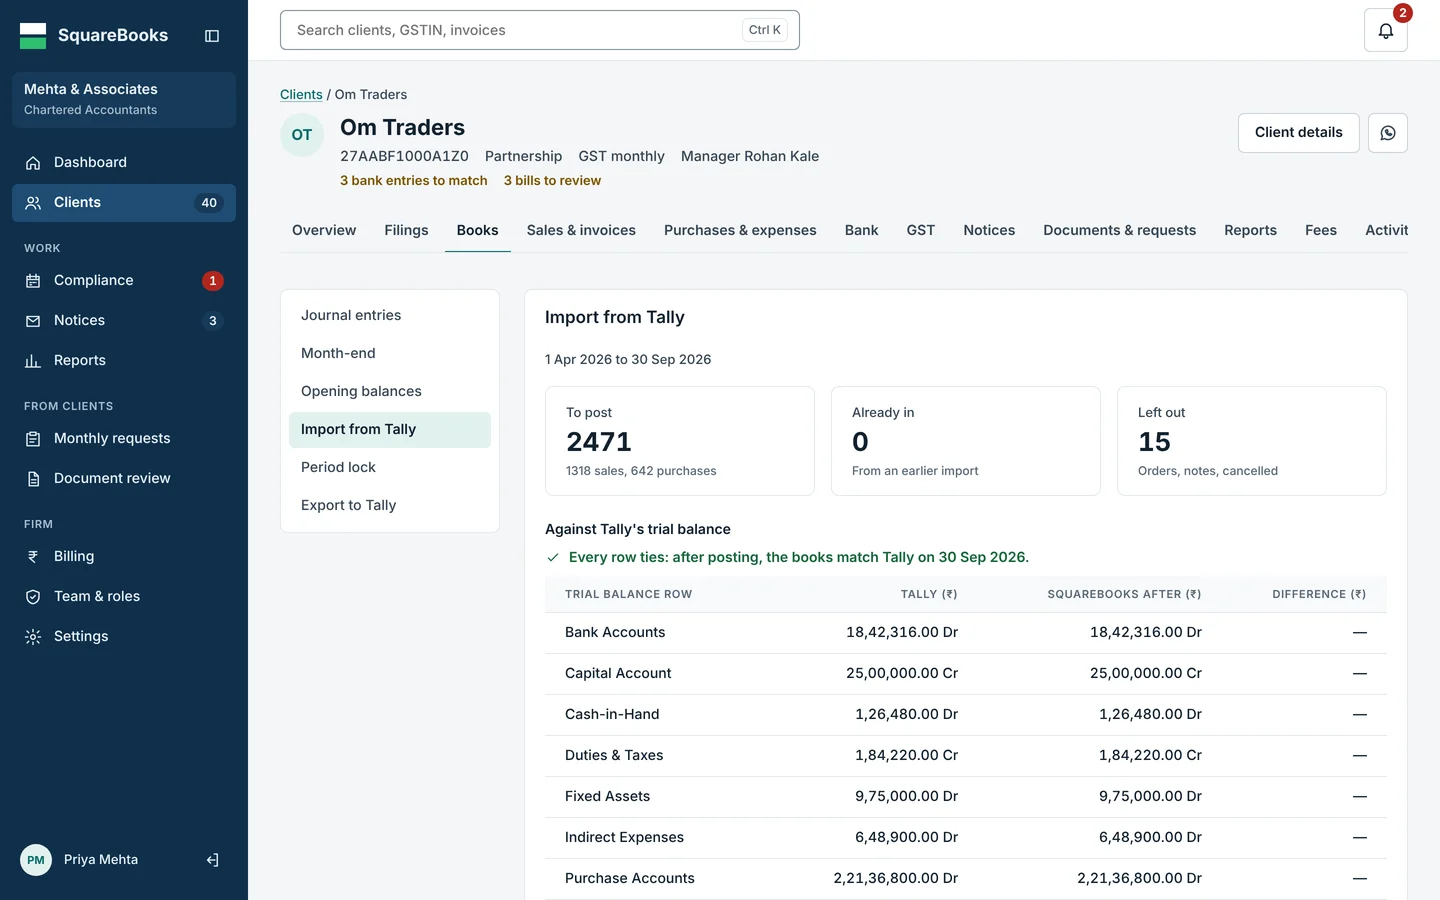Open Dashboard from the sidebar

pos(124,162)
